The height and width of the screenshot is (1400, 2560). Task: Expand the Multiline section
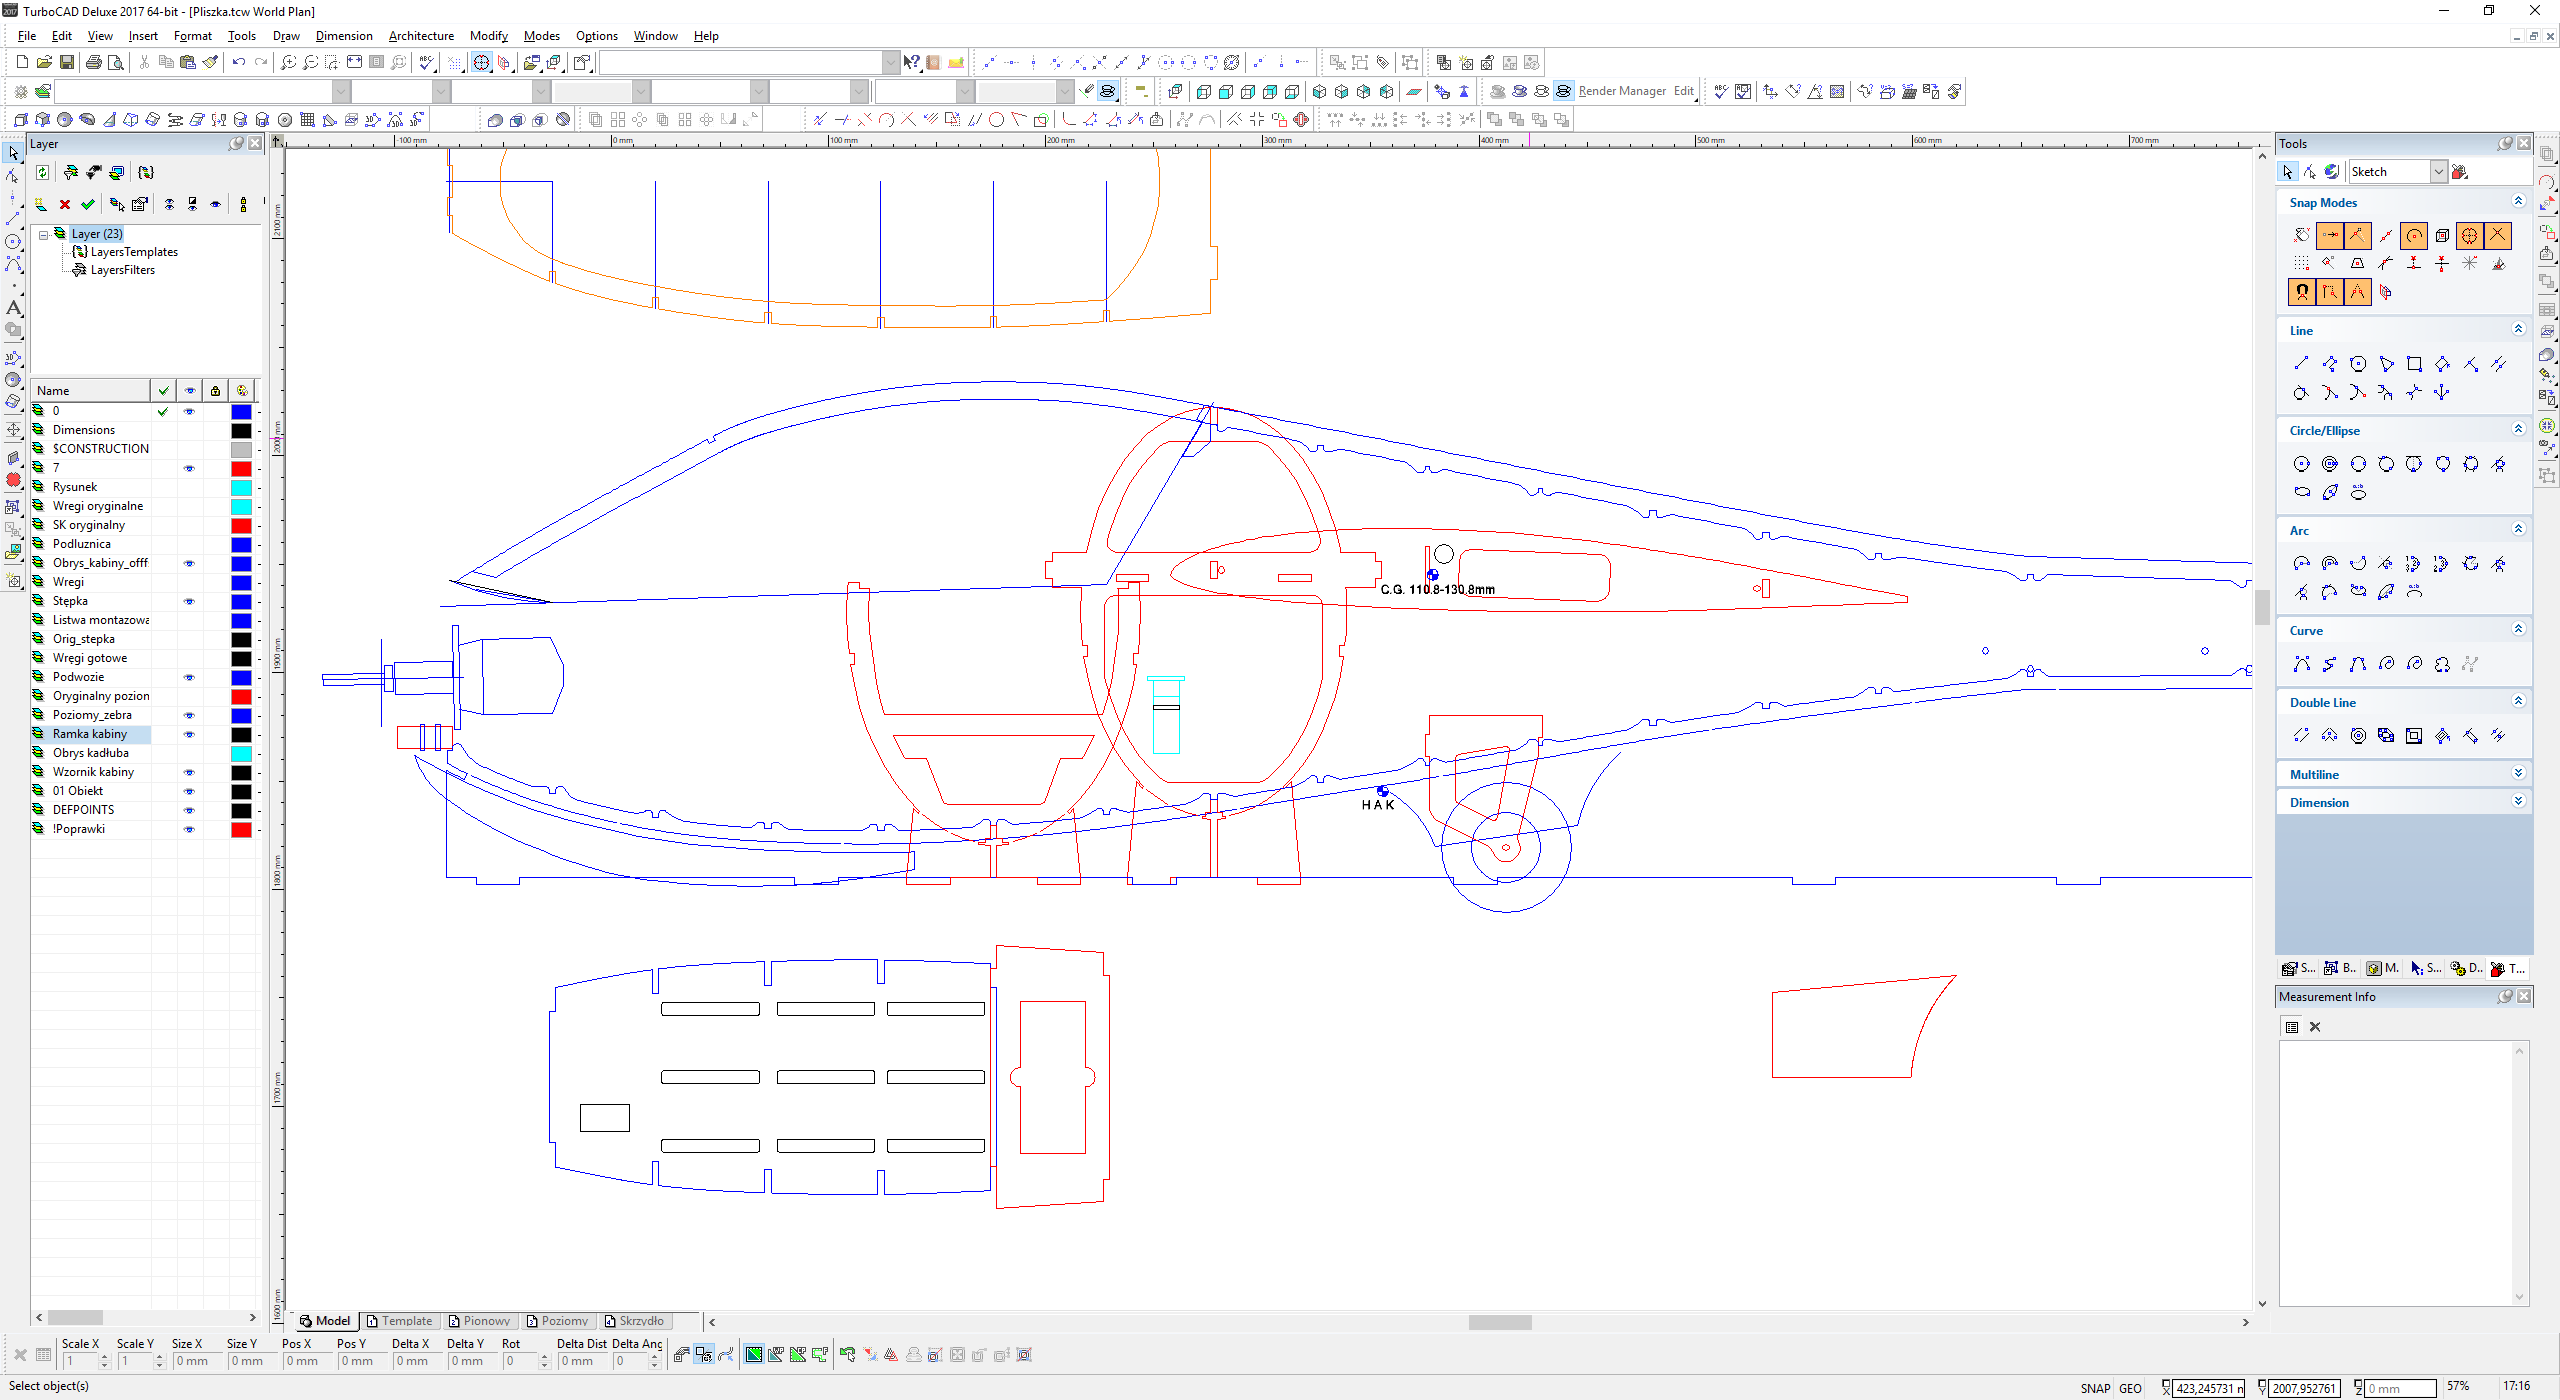point(2519,774)
